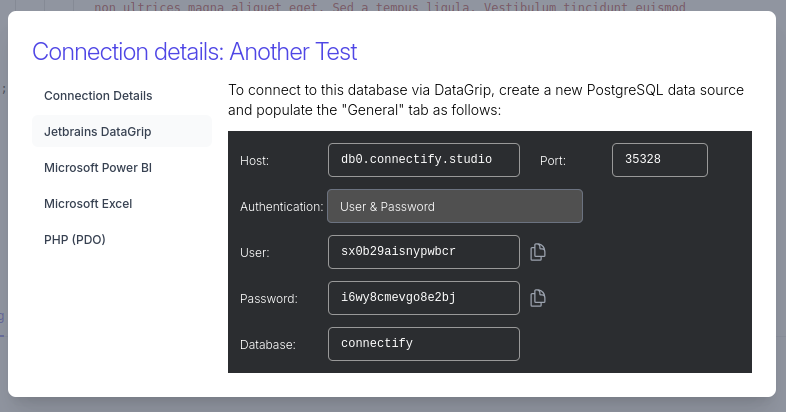Click the Database field containing connectify
The image size is (786, 412).
pyautogui.click(x=424, y=344)
